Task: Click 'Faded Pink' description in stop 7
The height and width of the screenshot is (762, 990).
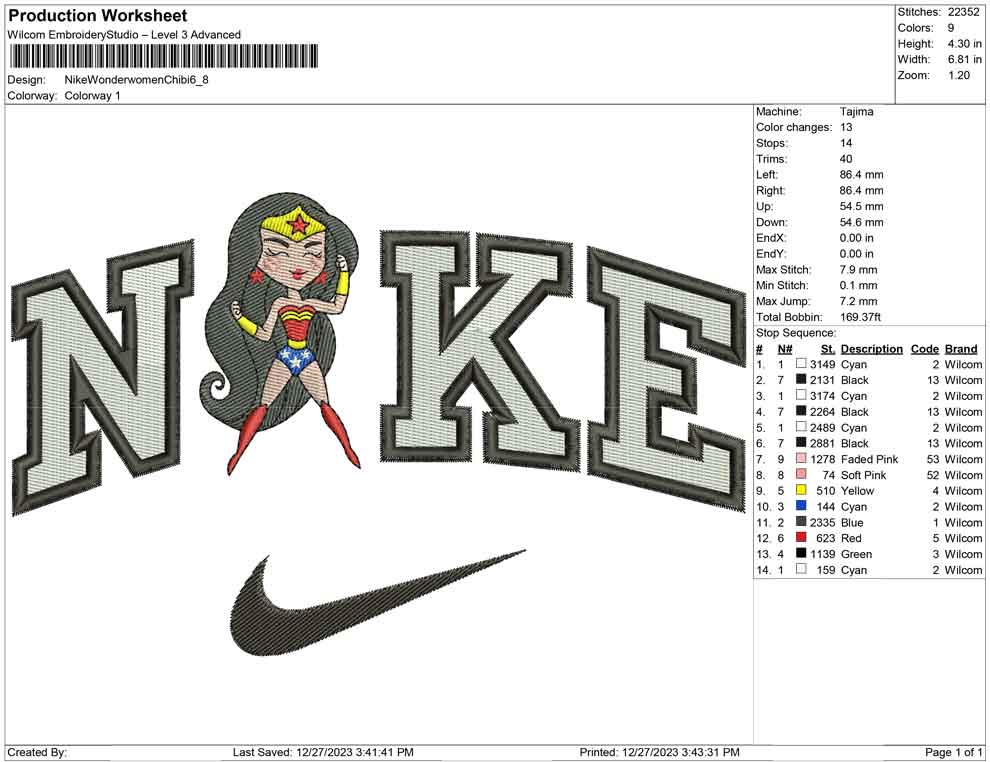Action: click(x=869, y=459)
